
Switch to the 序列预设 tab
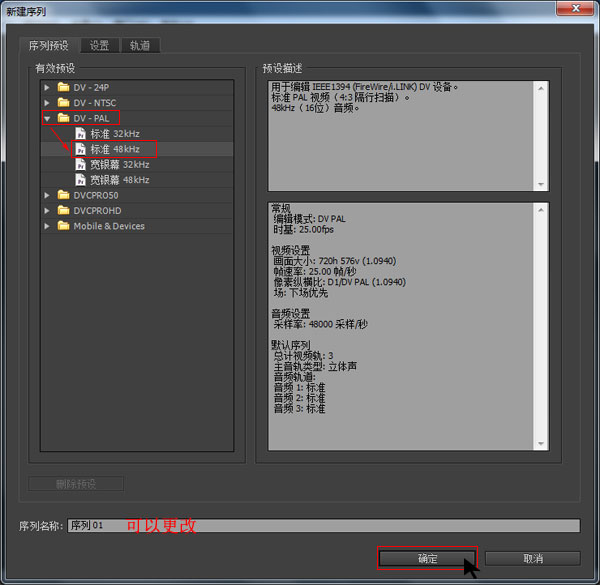tap(49, 46)
